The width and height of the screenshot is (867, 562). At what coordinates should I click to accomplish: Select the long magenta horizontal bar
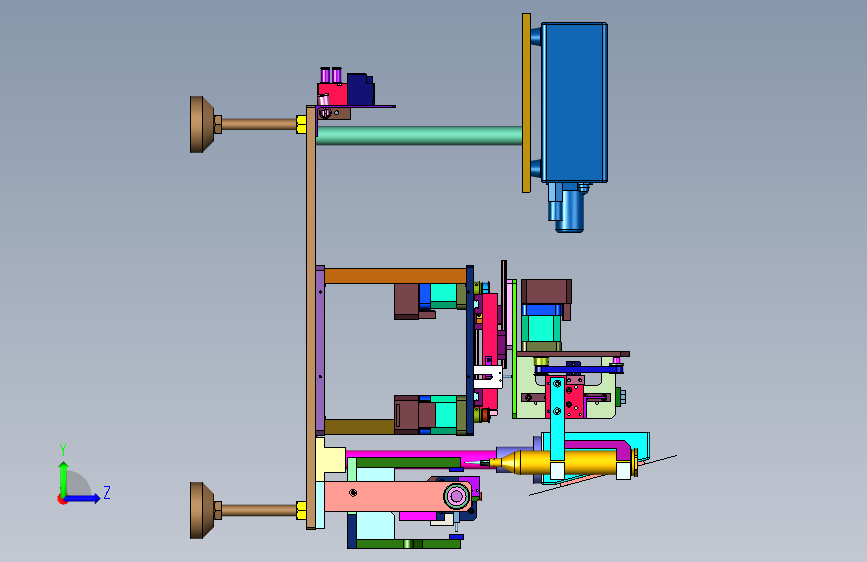[420, 454]
